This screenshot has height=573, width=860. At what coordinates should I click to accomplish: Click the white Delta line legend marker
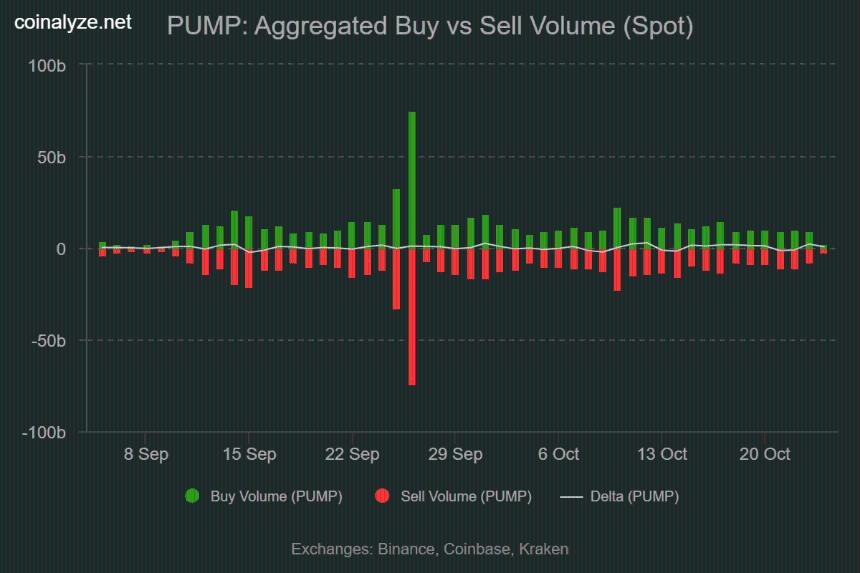tap(571, 496)
